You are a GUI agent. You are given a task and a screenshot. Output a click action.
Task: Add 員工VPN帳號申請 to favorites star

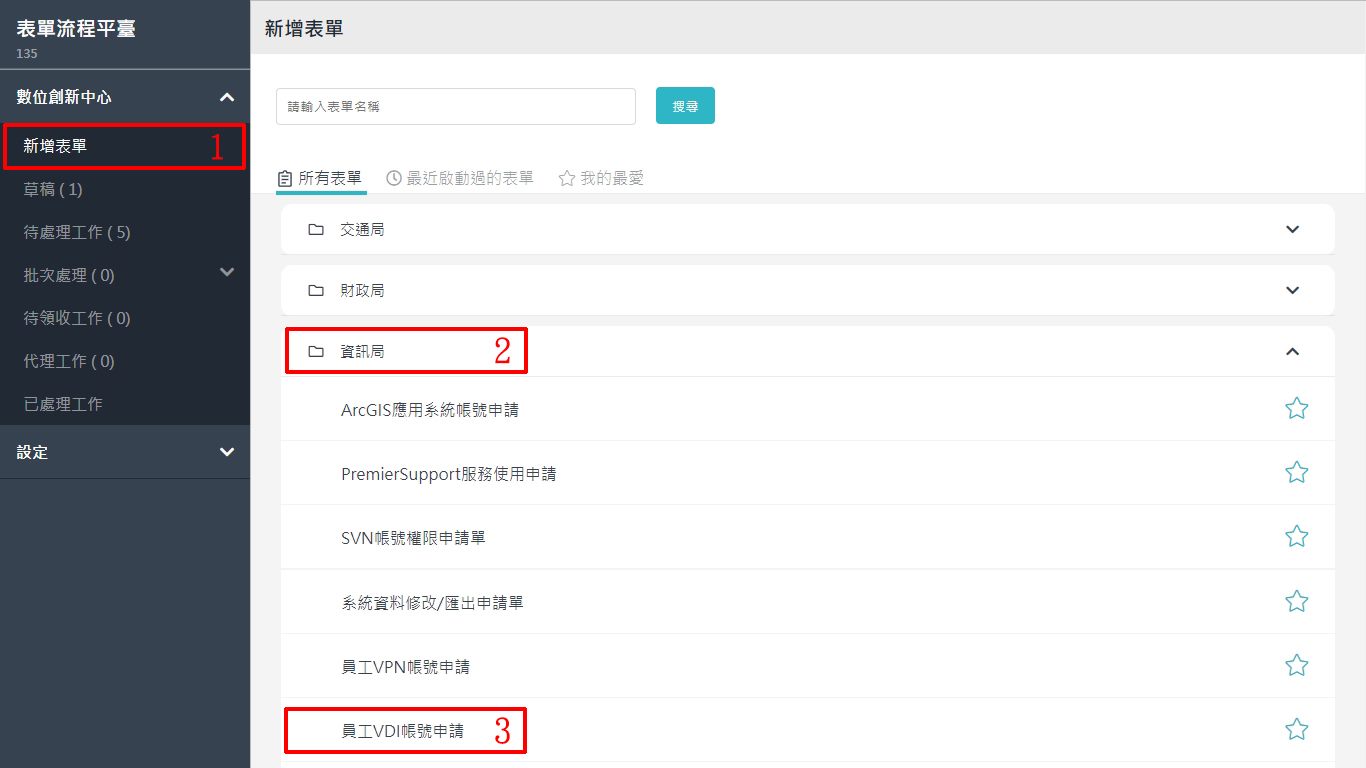click(1296, 665)
